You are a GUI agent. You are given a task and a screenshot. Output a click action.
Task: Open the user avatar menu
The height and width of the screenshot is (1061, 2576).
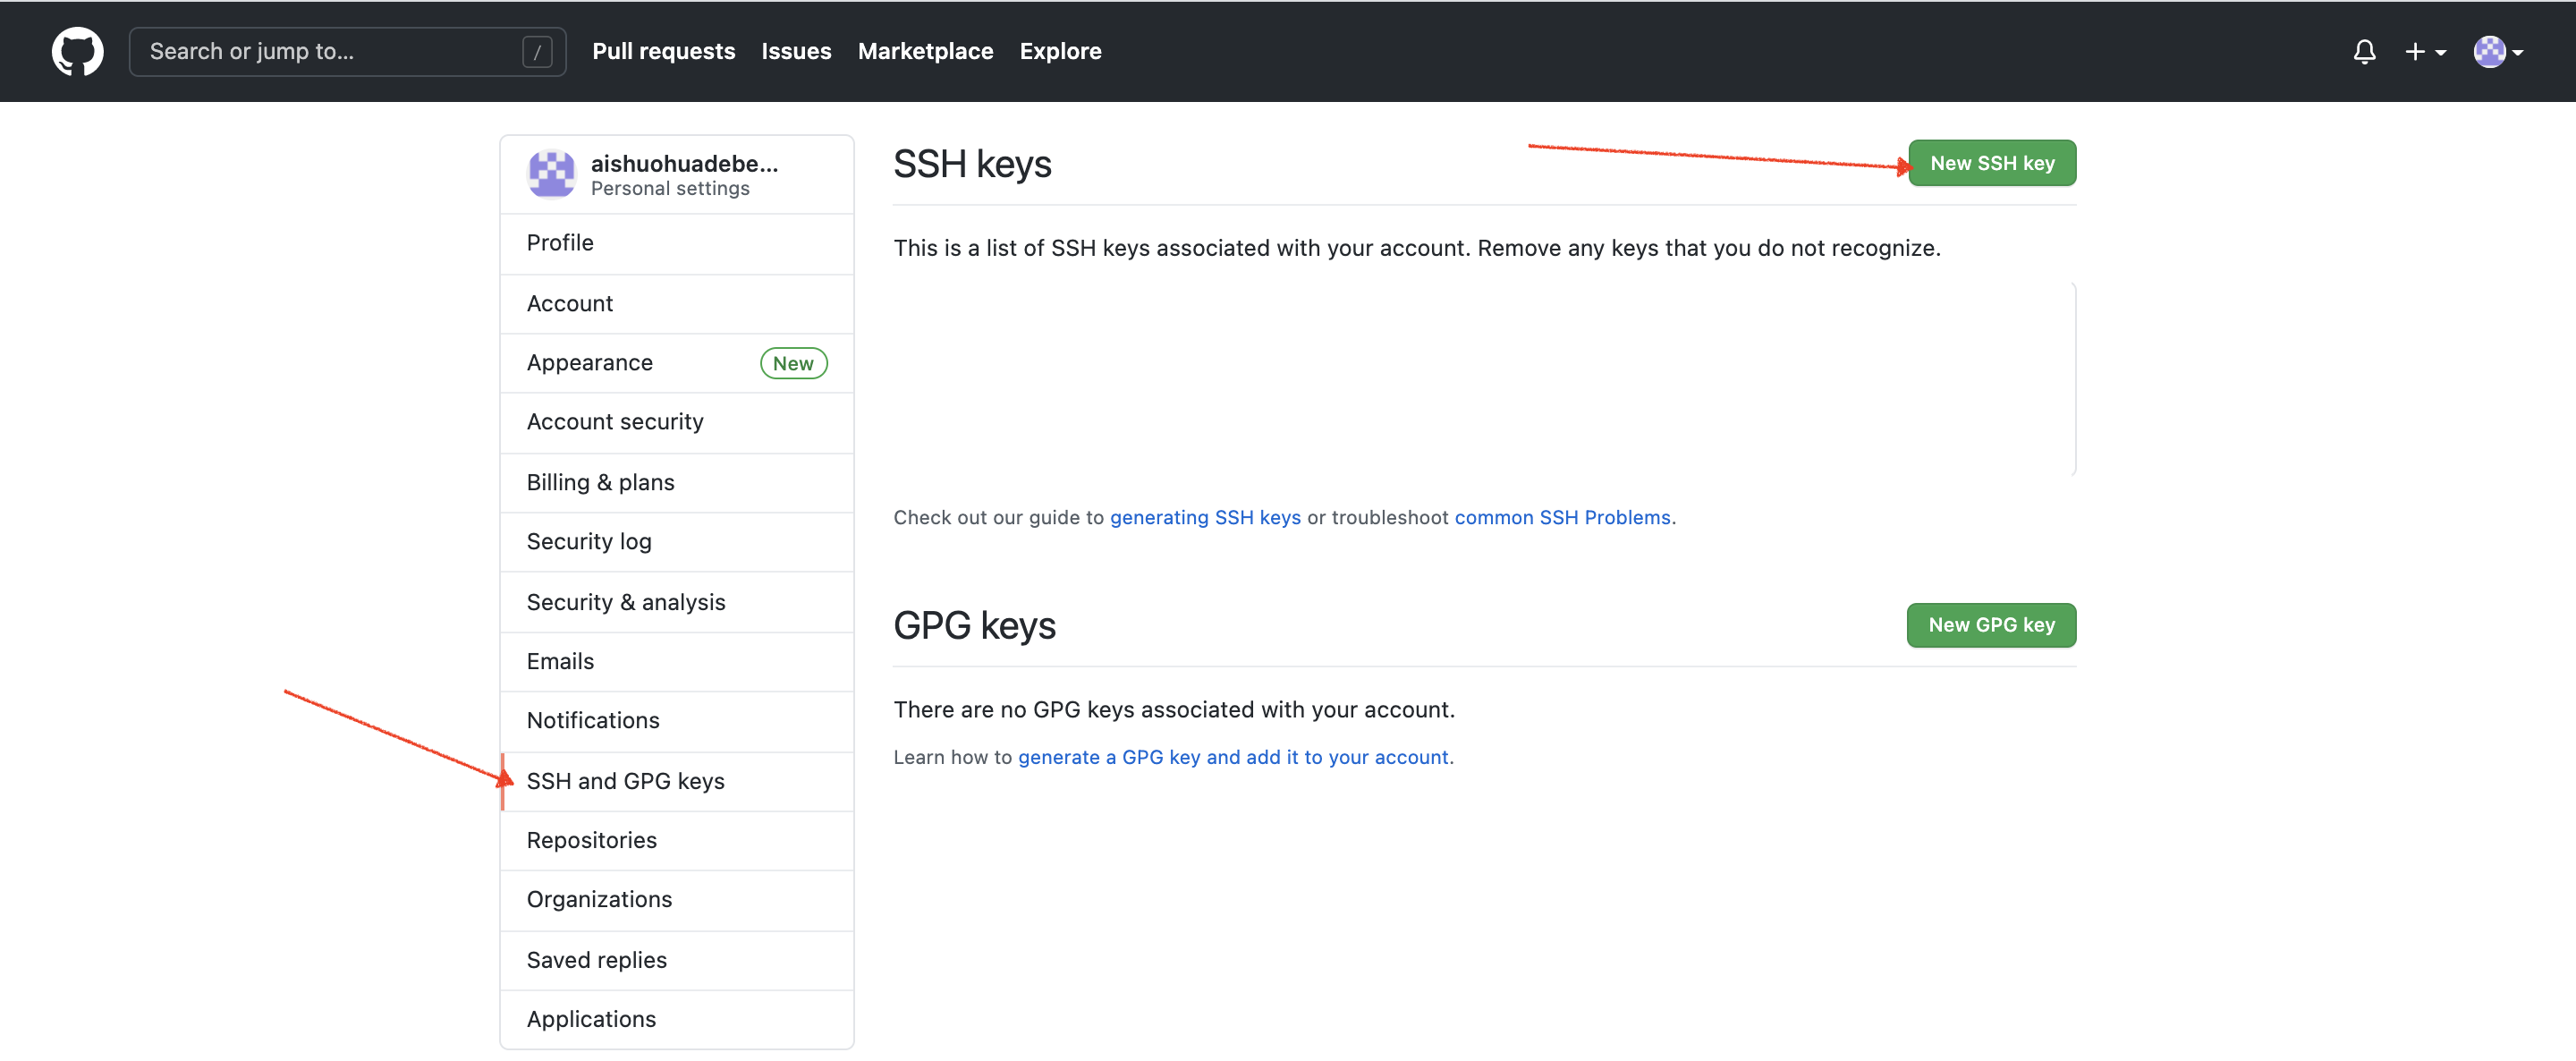pos(2498,52)
